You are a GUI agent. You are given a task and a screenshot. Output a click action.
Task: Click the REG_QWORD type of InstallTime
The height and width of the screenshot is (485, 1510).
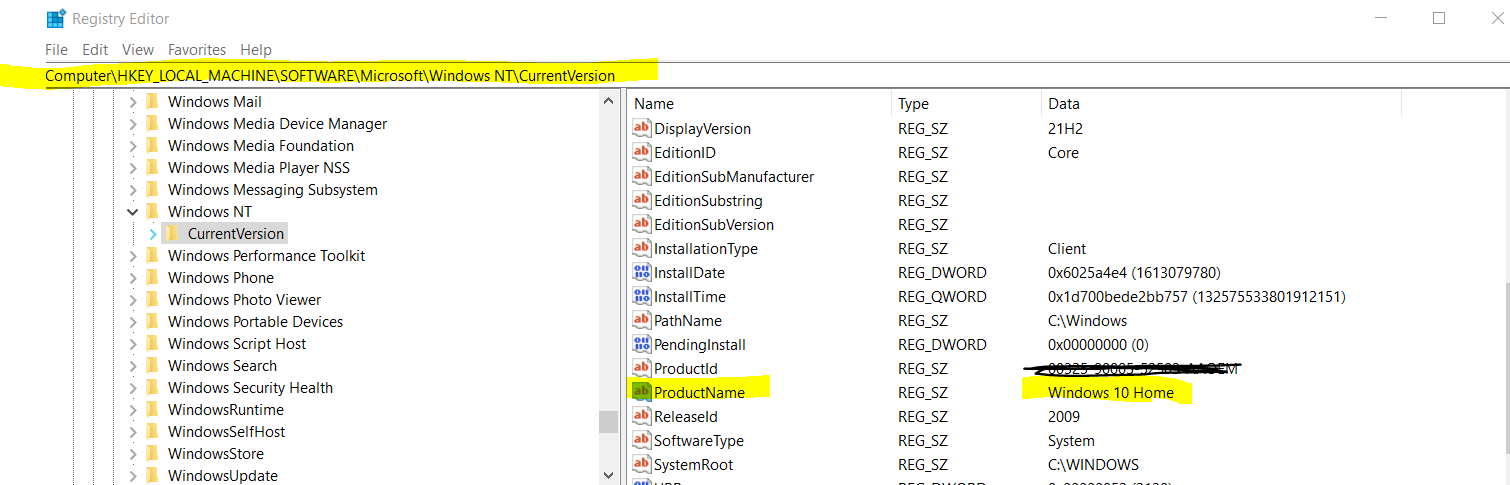(x=942, y=296)
